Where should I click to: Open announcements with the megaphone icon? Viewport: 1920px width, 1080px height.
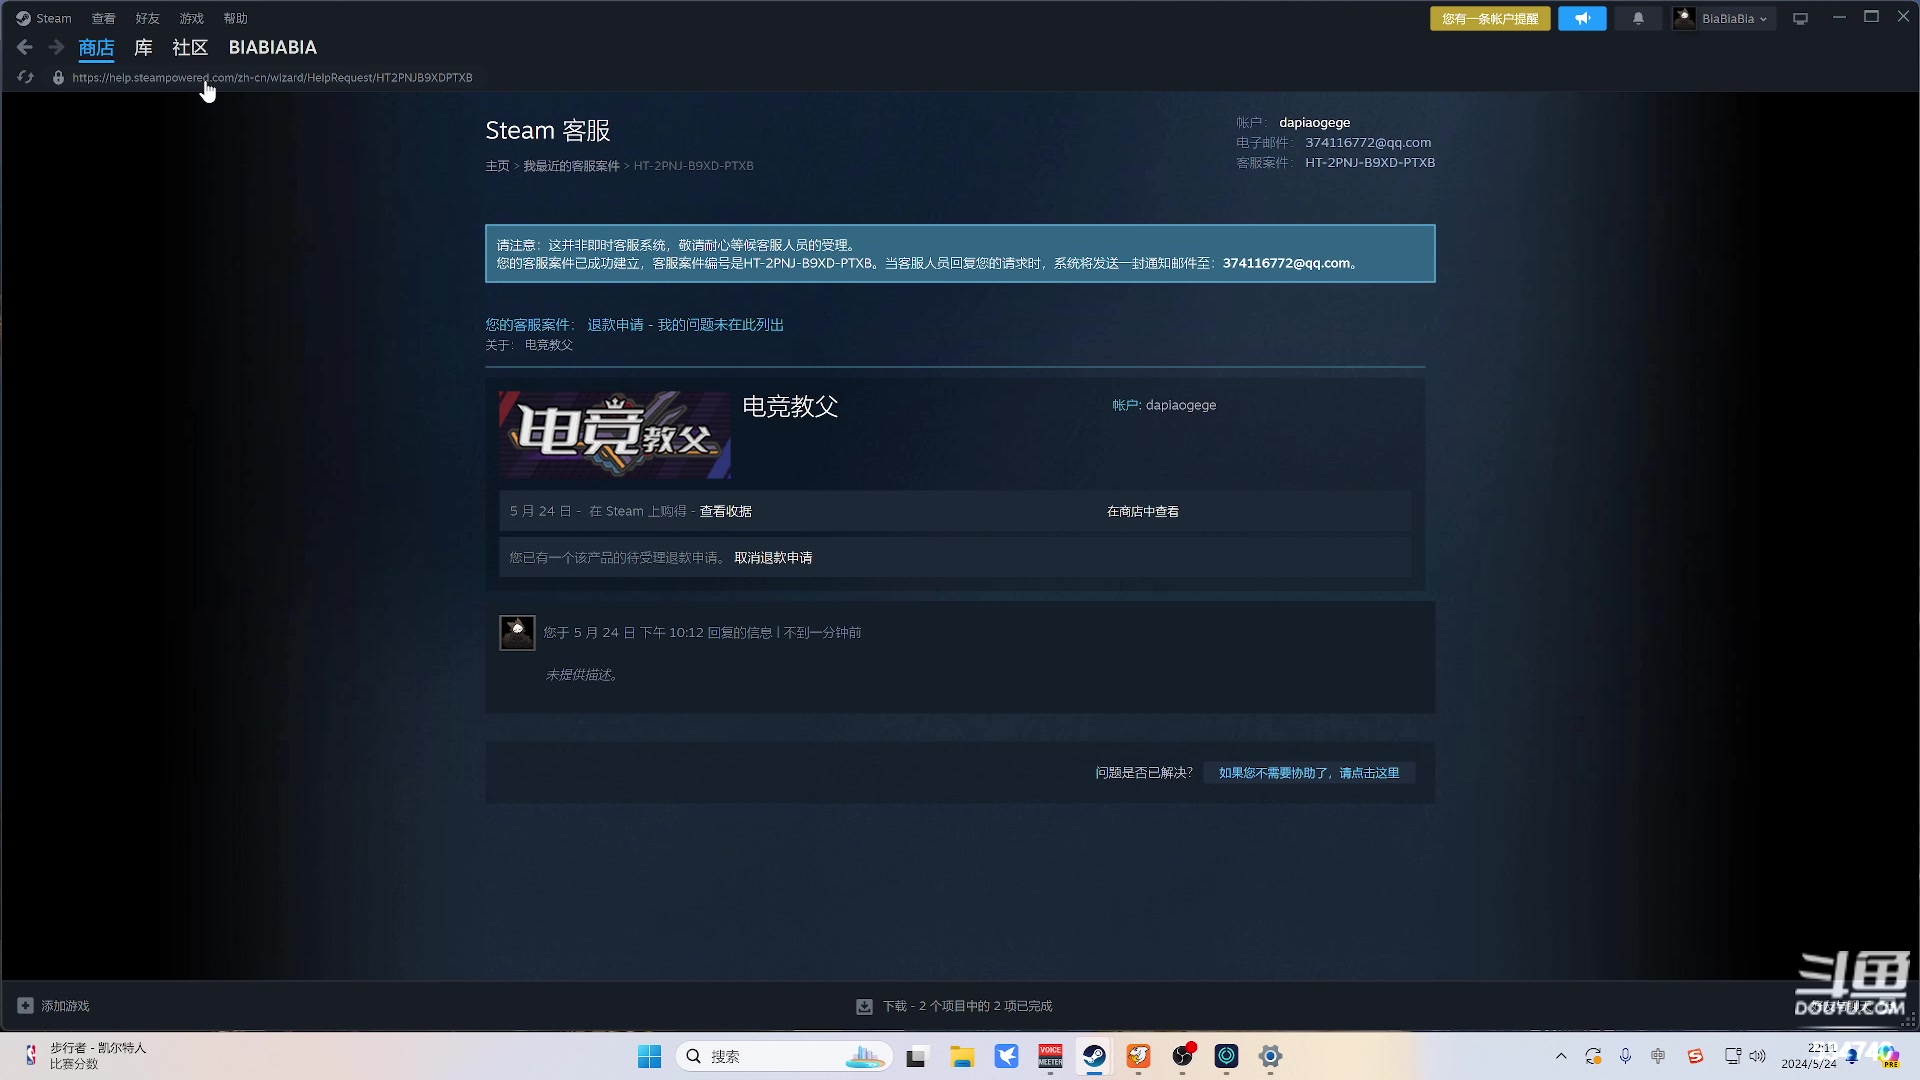click(1582, 18)
